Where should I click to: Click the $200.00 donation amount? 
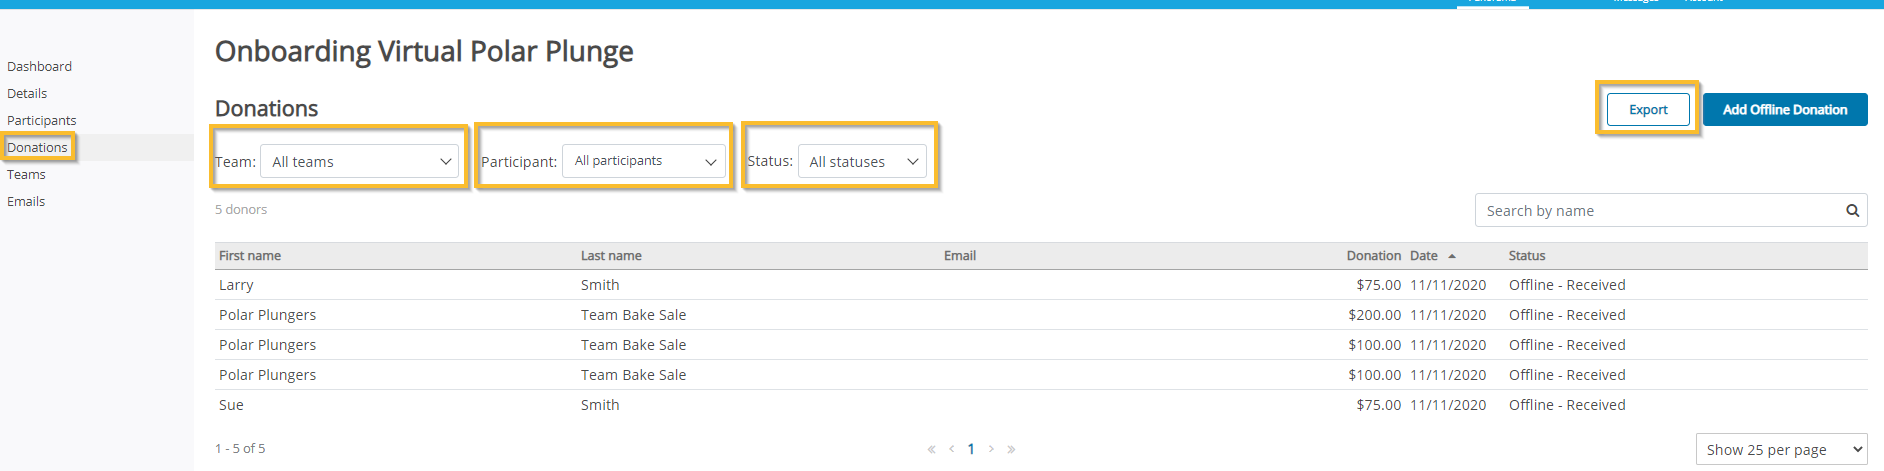(1375, 315)
